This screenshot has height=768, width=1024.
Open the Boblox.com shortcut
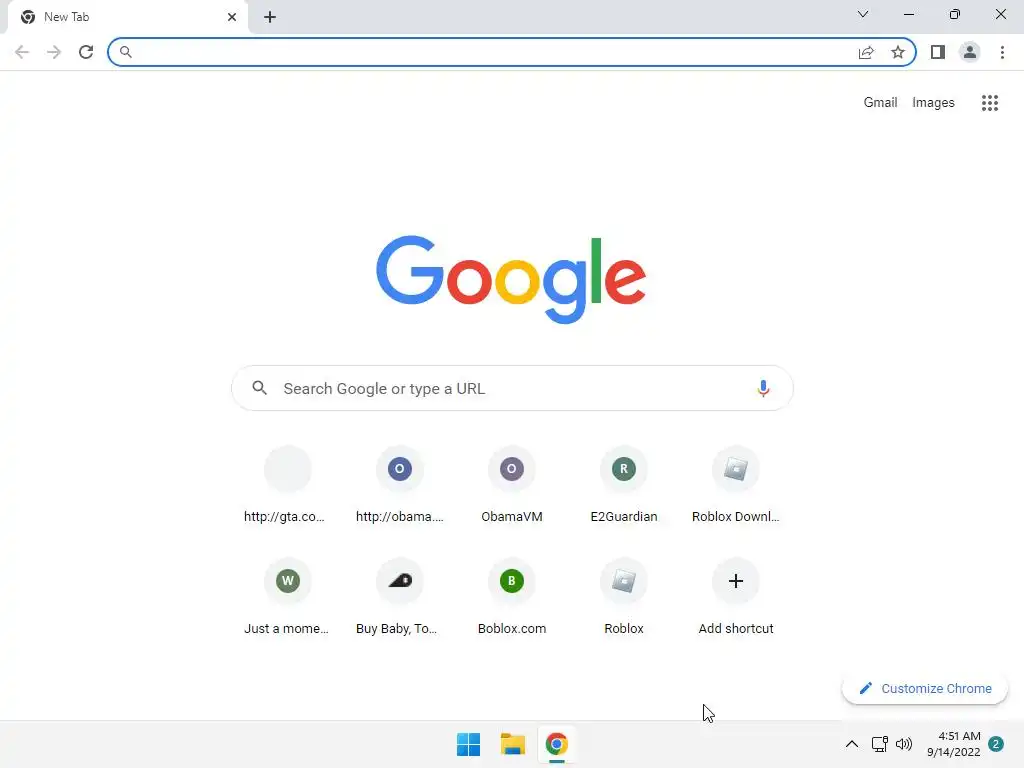(x=511, y=597)
